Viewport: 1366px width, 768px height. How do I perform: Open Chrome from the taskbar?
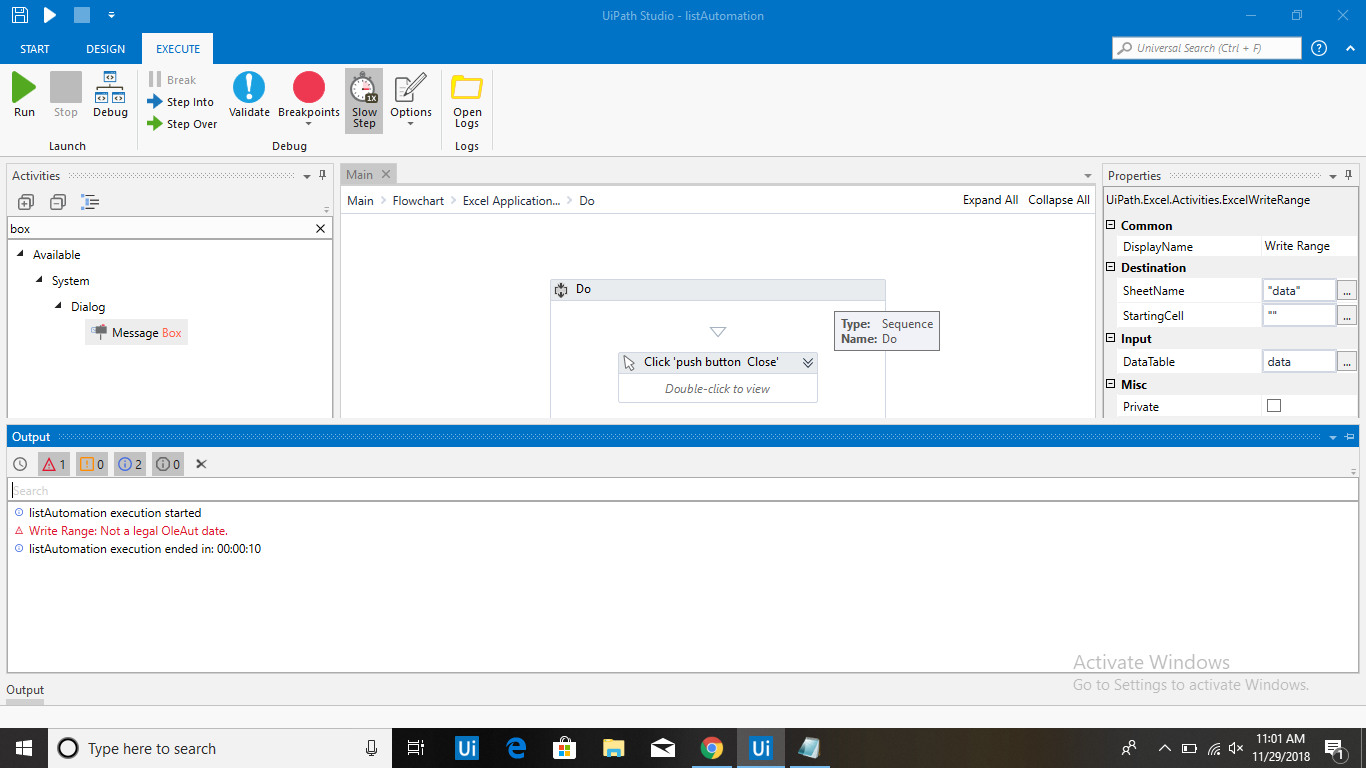(x=711, y=748)
